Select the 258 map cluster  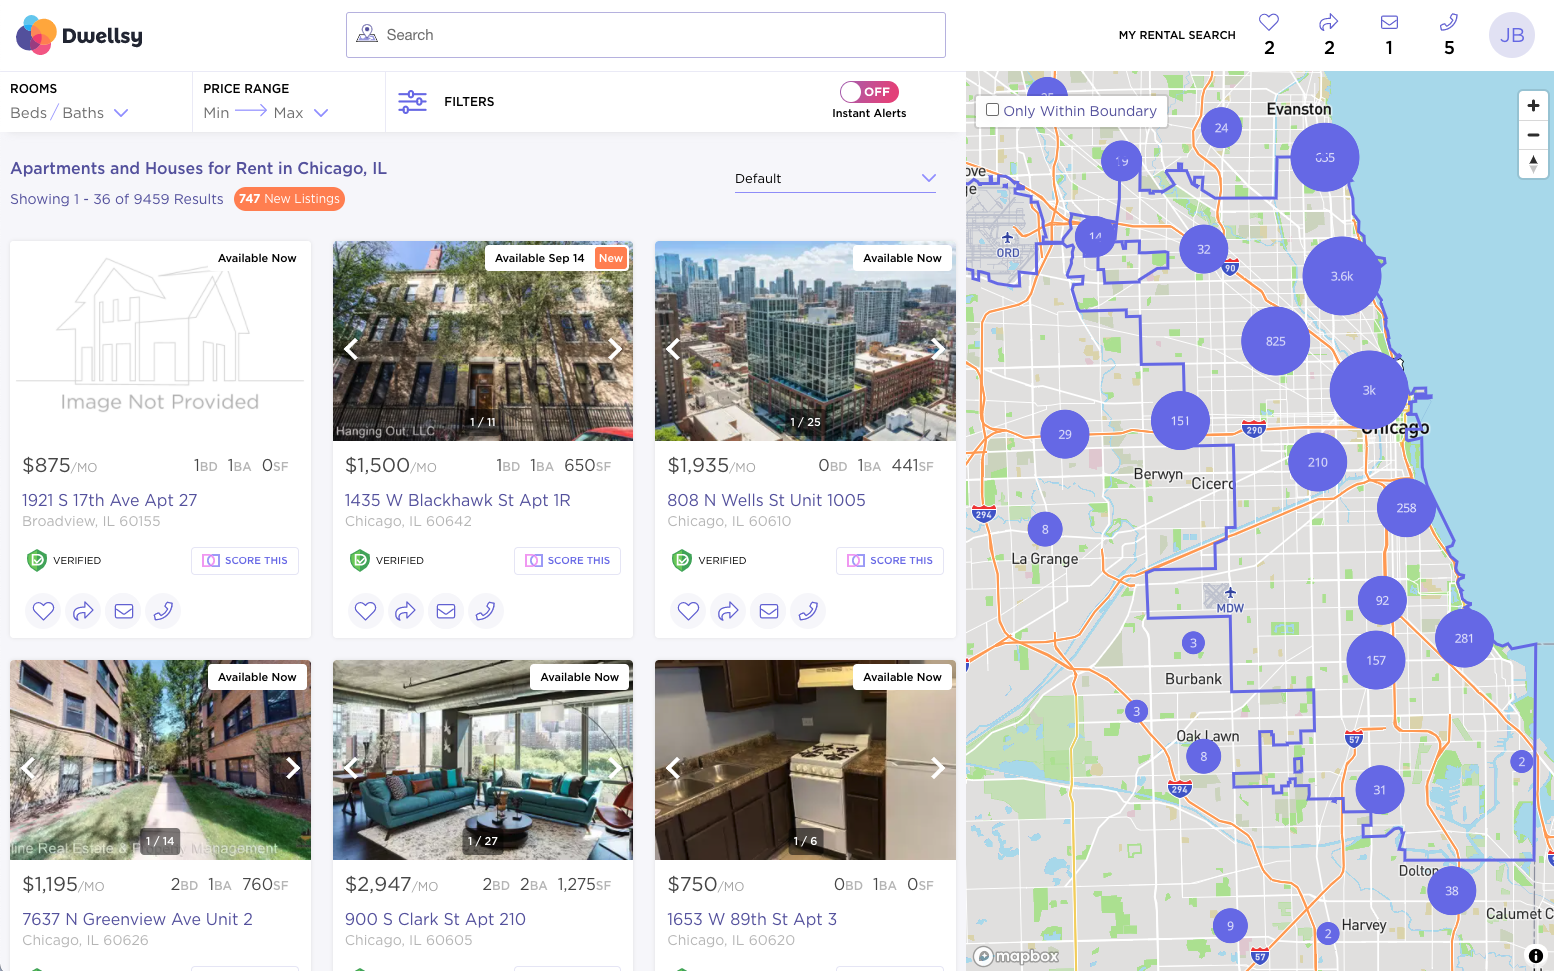(1406, 508)
